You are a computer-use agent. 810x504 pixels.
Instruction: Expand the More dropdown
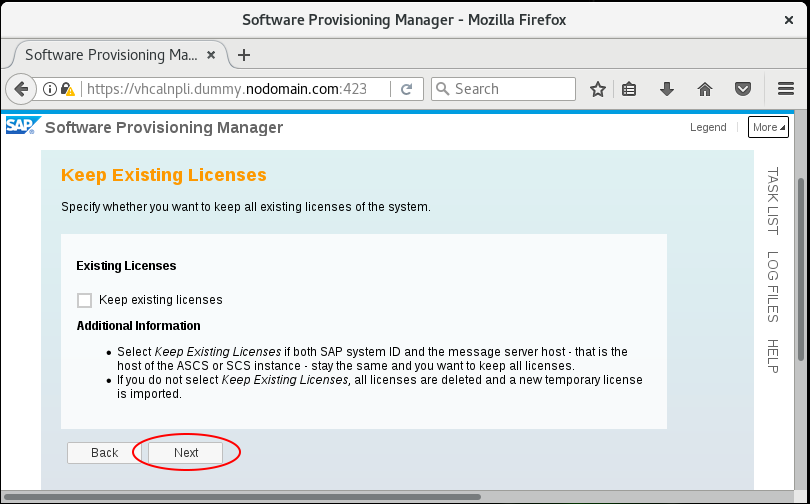point(768,127)
